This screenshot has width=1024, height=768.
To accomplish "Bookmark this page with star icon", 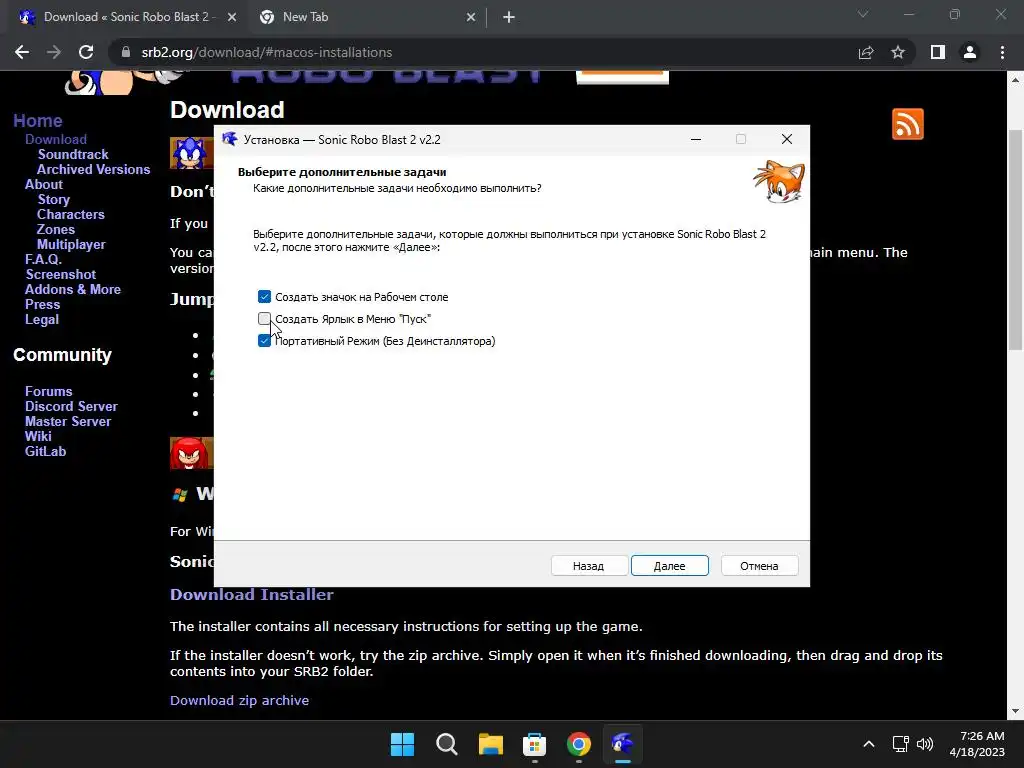I will (898, 52).
